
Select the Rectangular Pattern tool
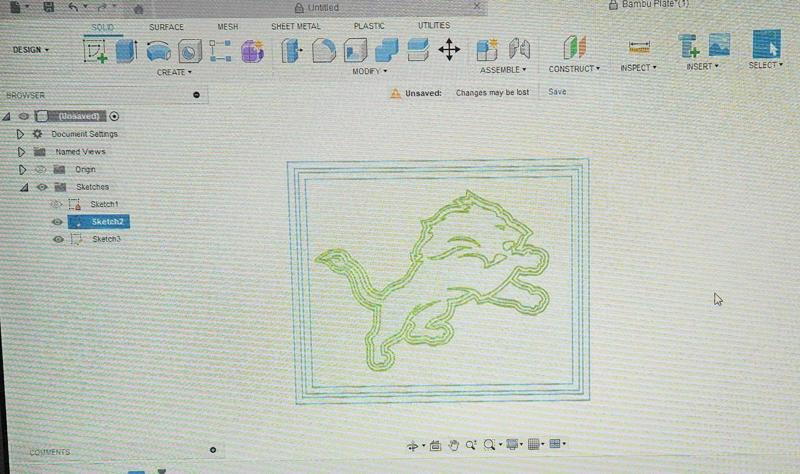(x=220, y=51)
